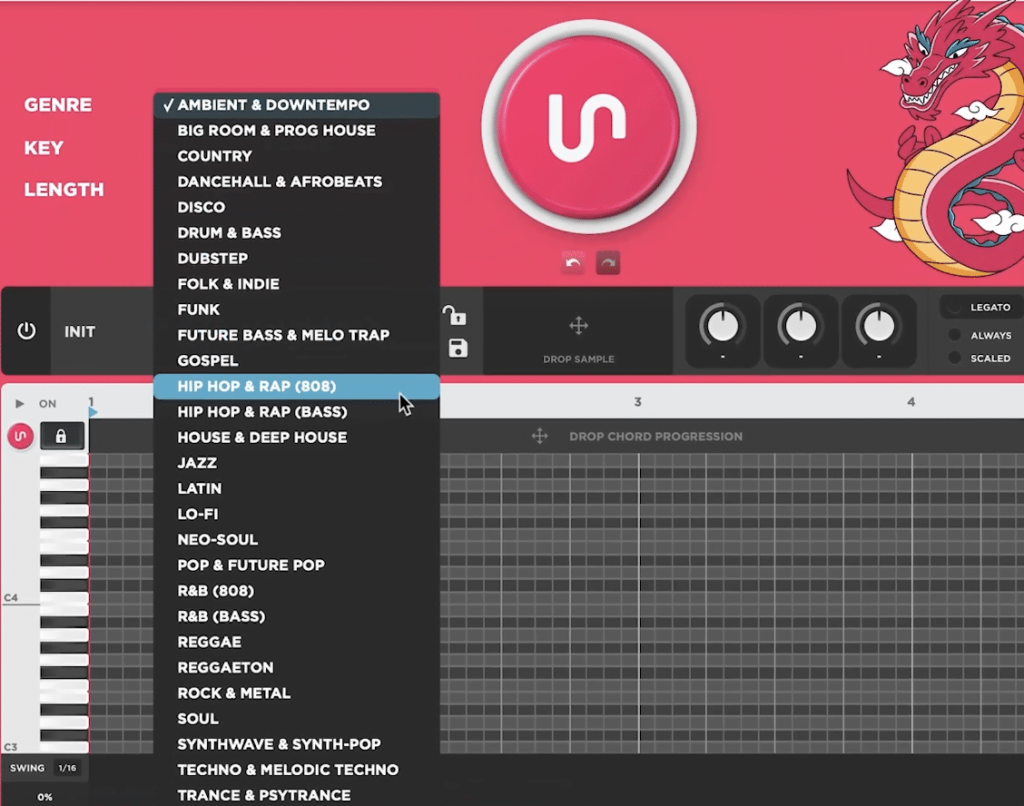1024x806 pixels.
Task: Click the play triangle beside the piano roll
Action: (x=19, y=403)
